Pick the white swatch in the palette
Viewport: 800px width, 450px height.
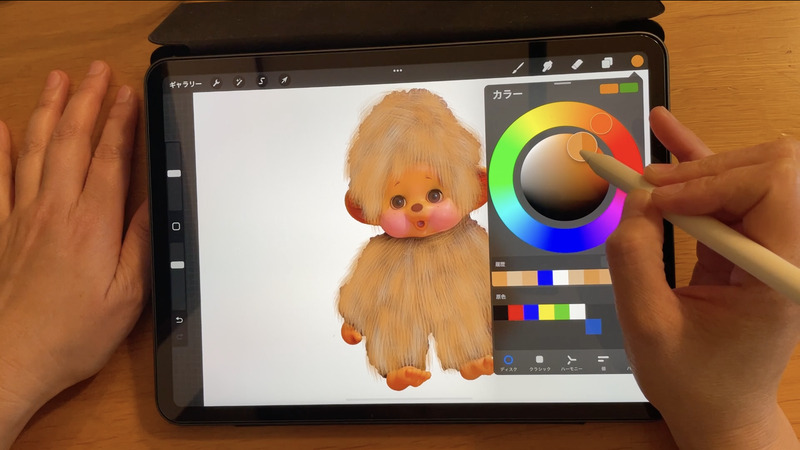point(578,311)
